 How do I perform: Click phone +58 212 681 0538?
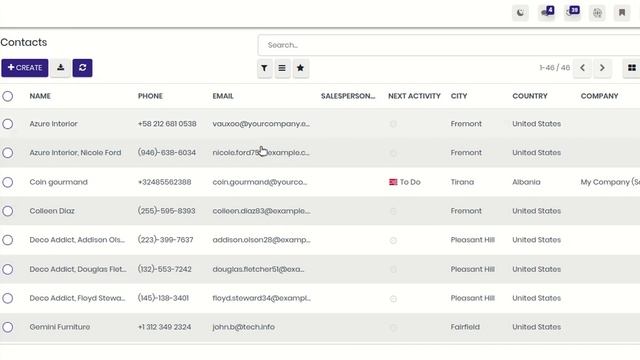(167, 124)
